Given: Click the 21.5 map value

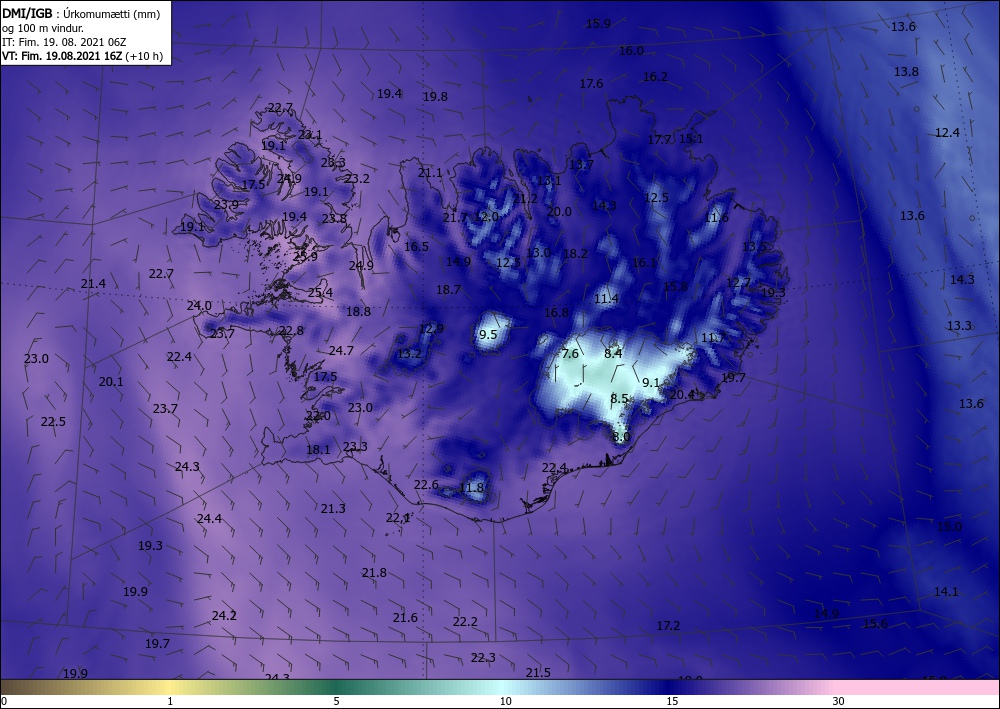Looking at the screenshot, I should tap(538, 673).
